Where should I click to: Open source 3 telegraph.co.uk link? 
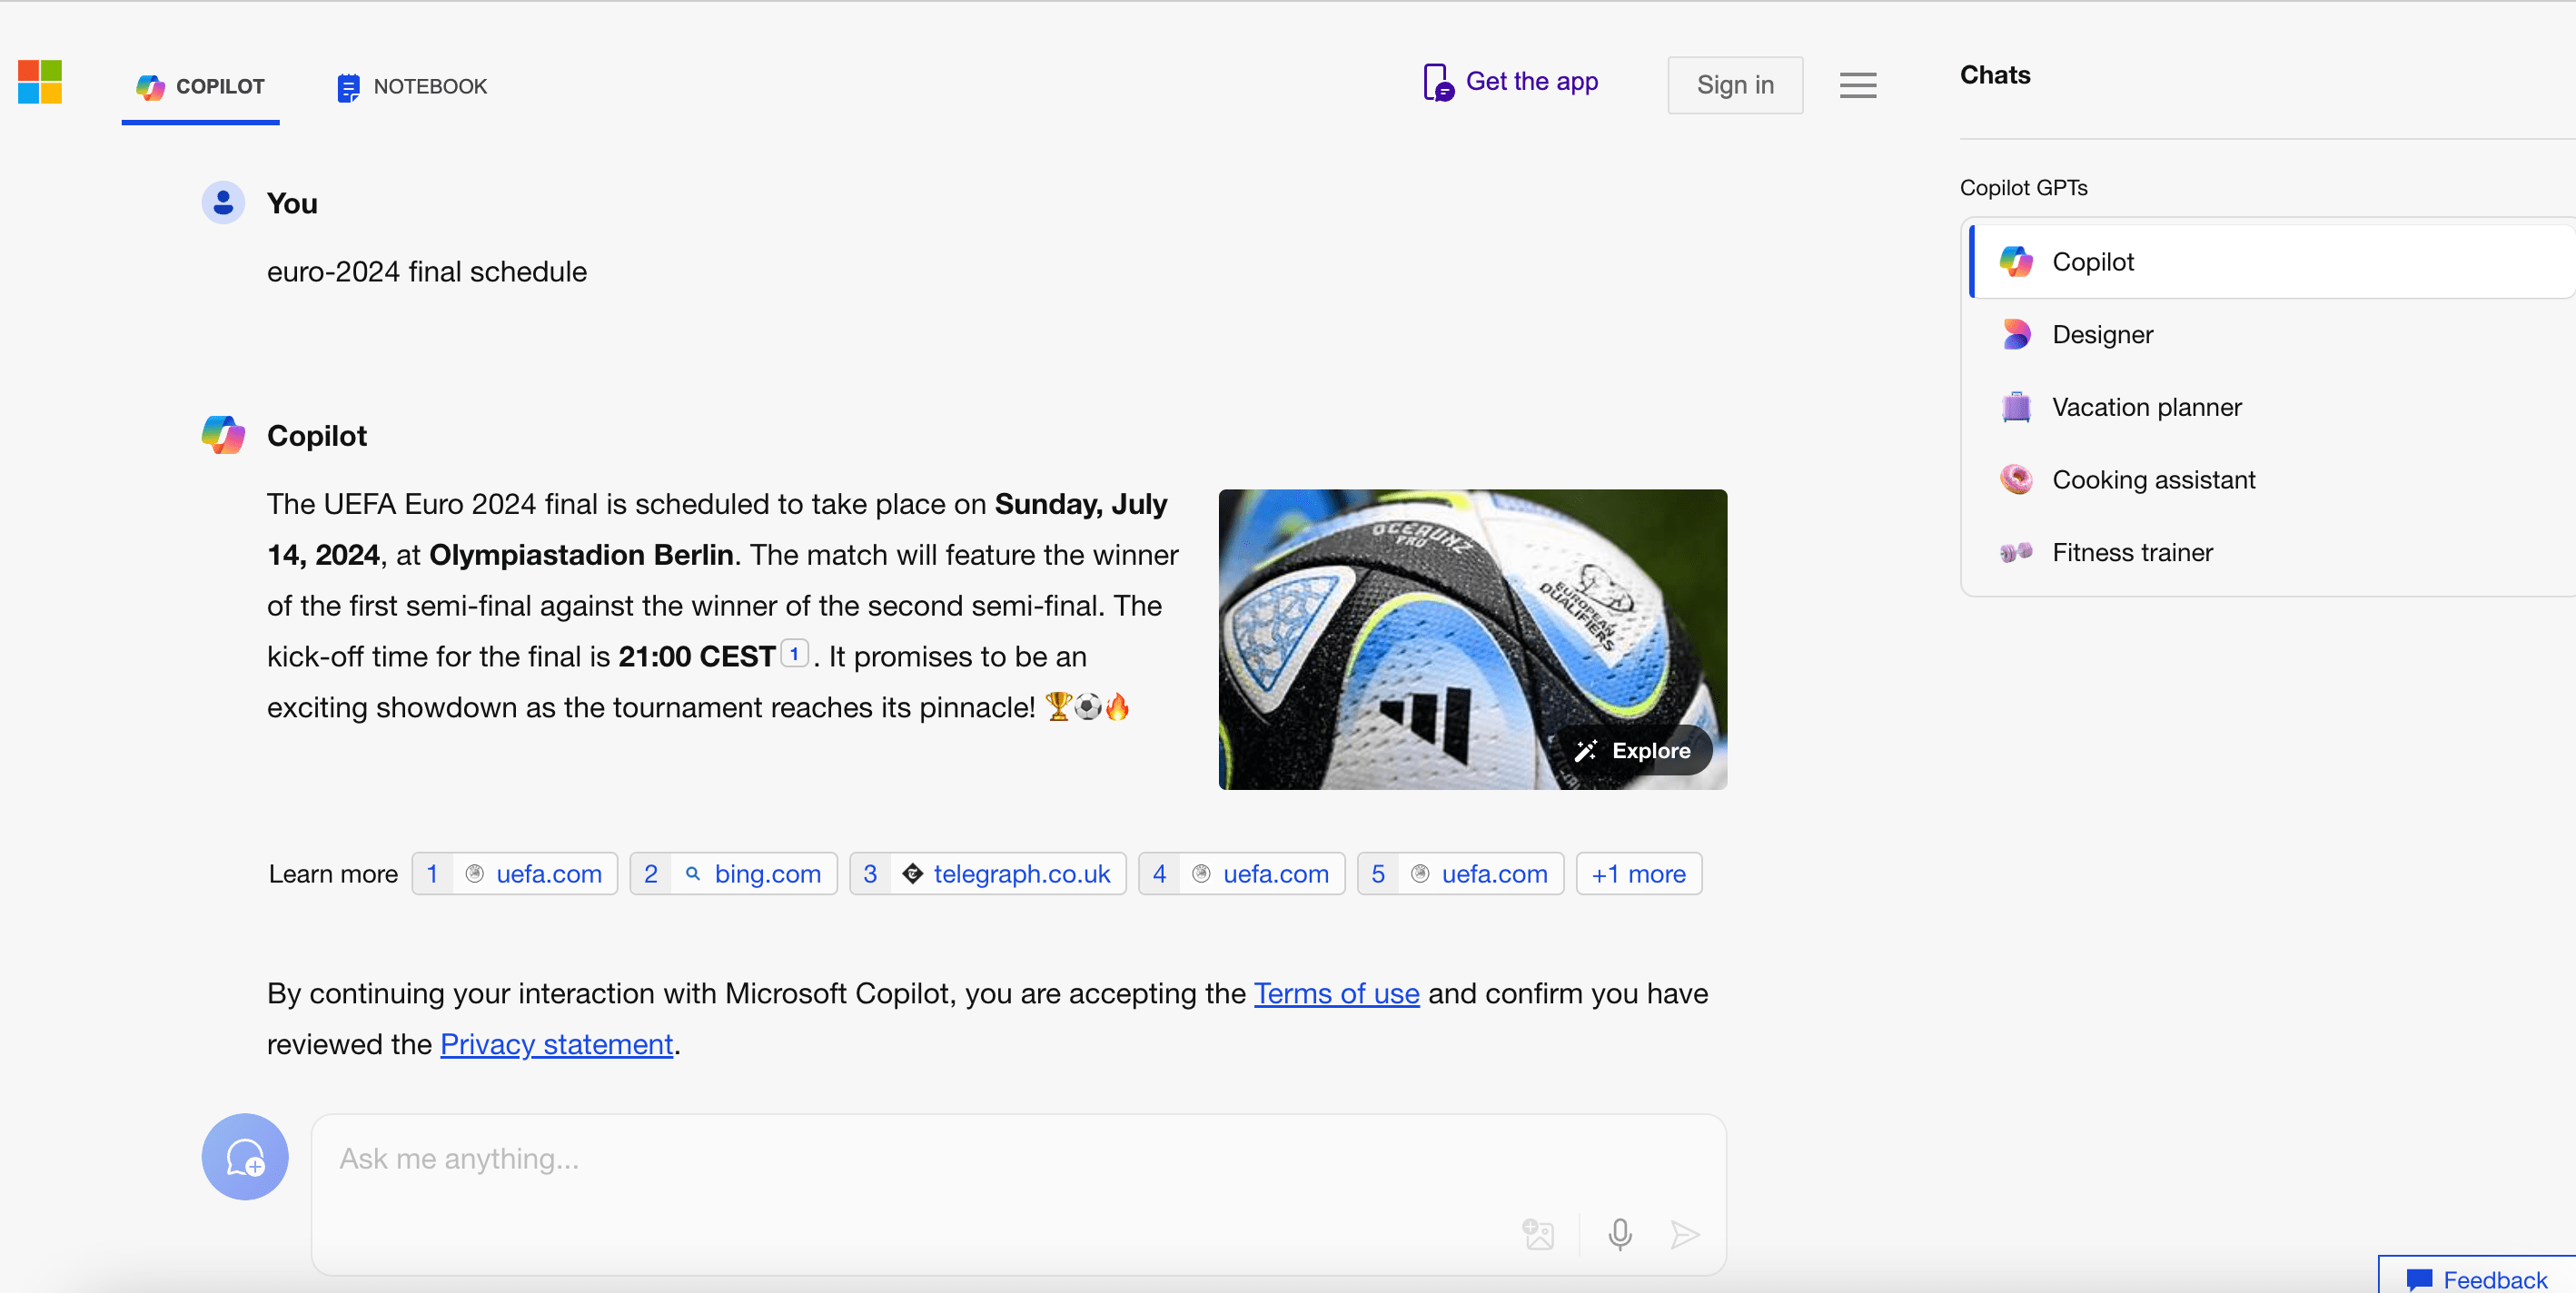(988, 874)
